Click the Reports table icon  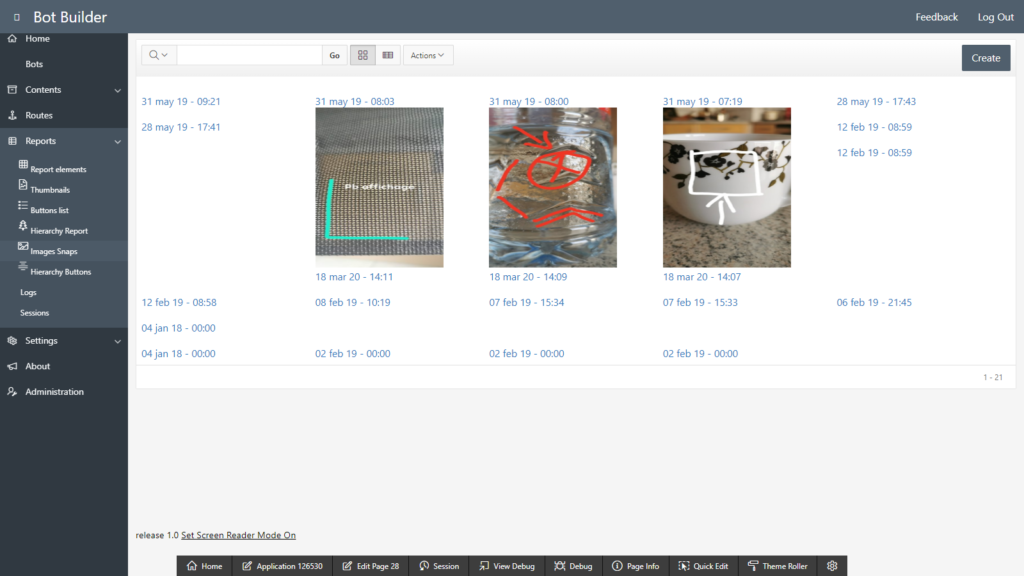click(x=12, y=140)
